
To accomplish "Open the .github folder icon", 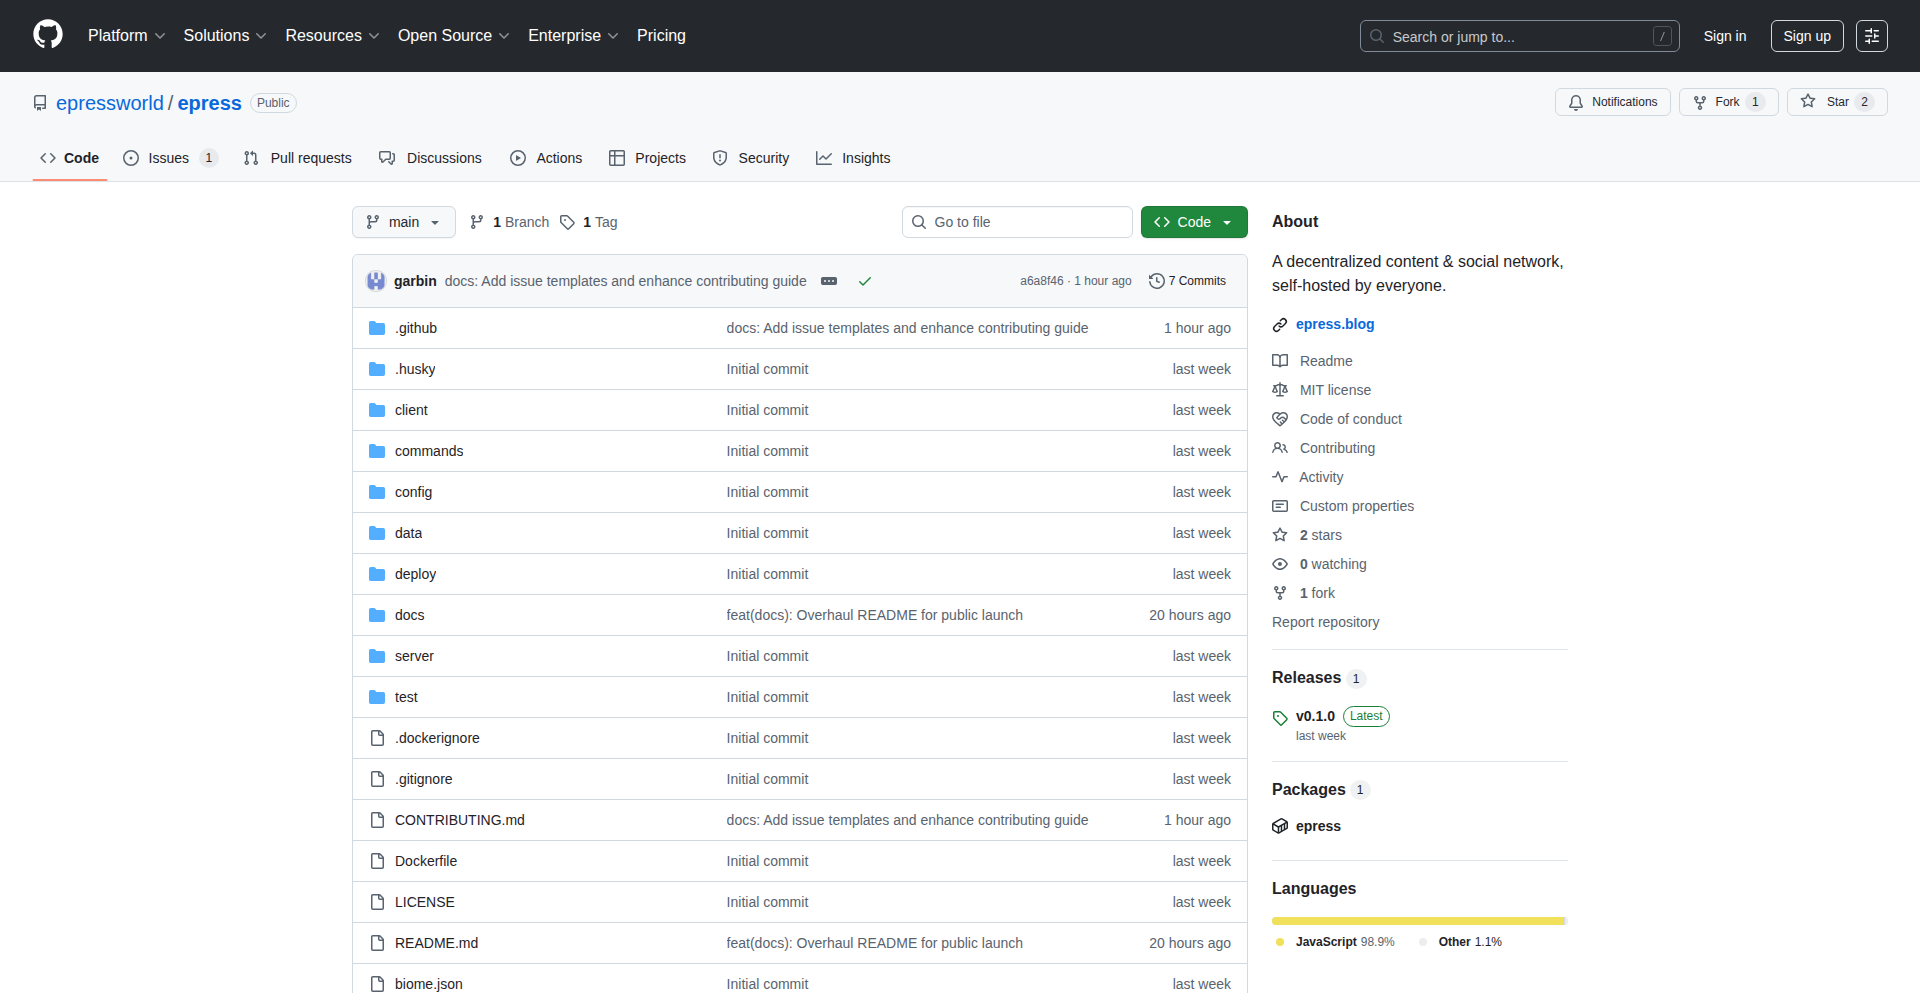I will coord(377,328).
